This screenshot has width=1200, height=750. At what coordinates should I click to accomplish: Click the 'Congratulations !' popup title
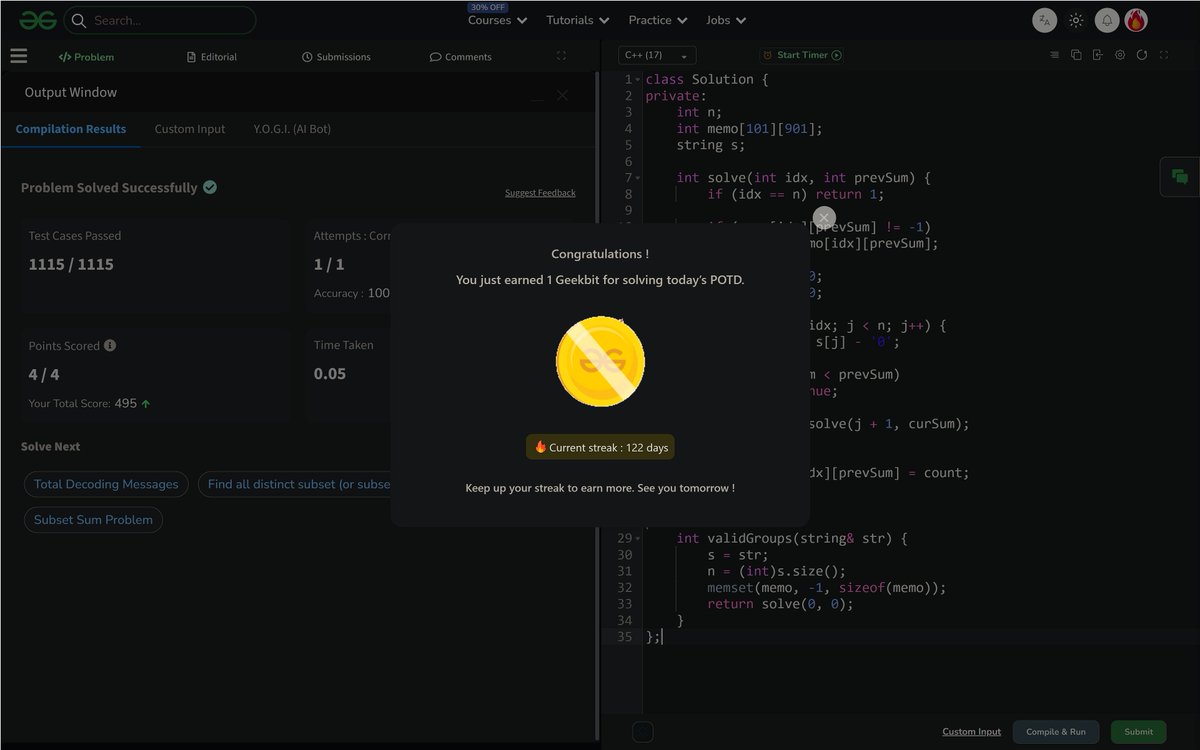coord(600,254)
